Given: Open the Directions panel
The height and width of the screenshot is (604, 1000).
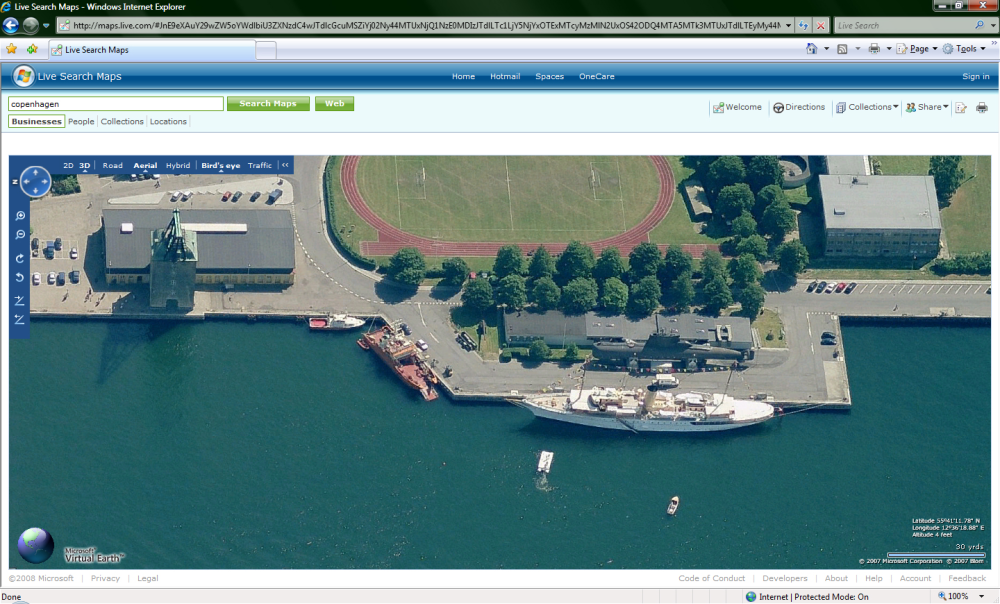Looking at the screenshot, I should pyautogui.click(x=799, y=107).
